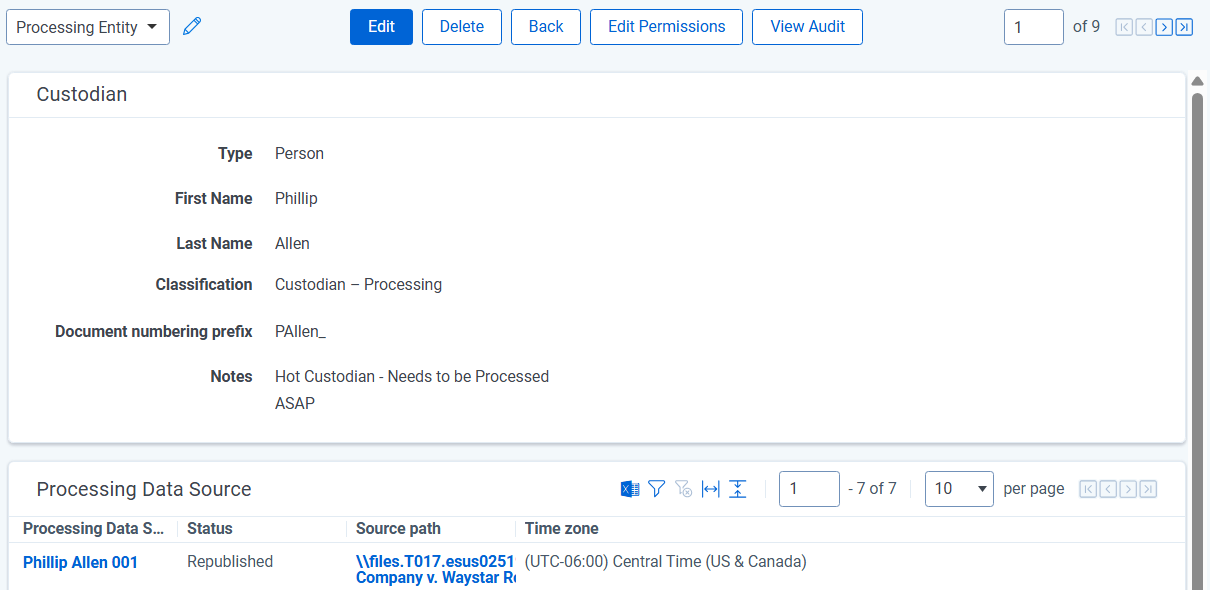Click the Last Name value Allen
This screenshot has height=590, width=1210.
click(x=292, y=244)
